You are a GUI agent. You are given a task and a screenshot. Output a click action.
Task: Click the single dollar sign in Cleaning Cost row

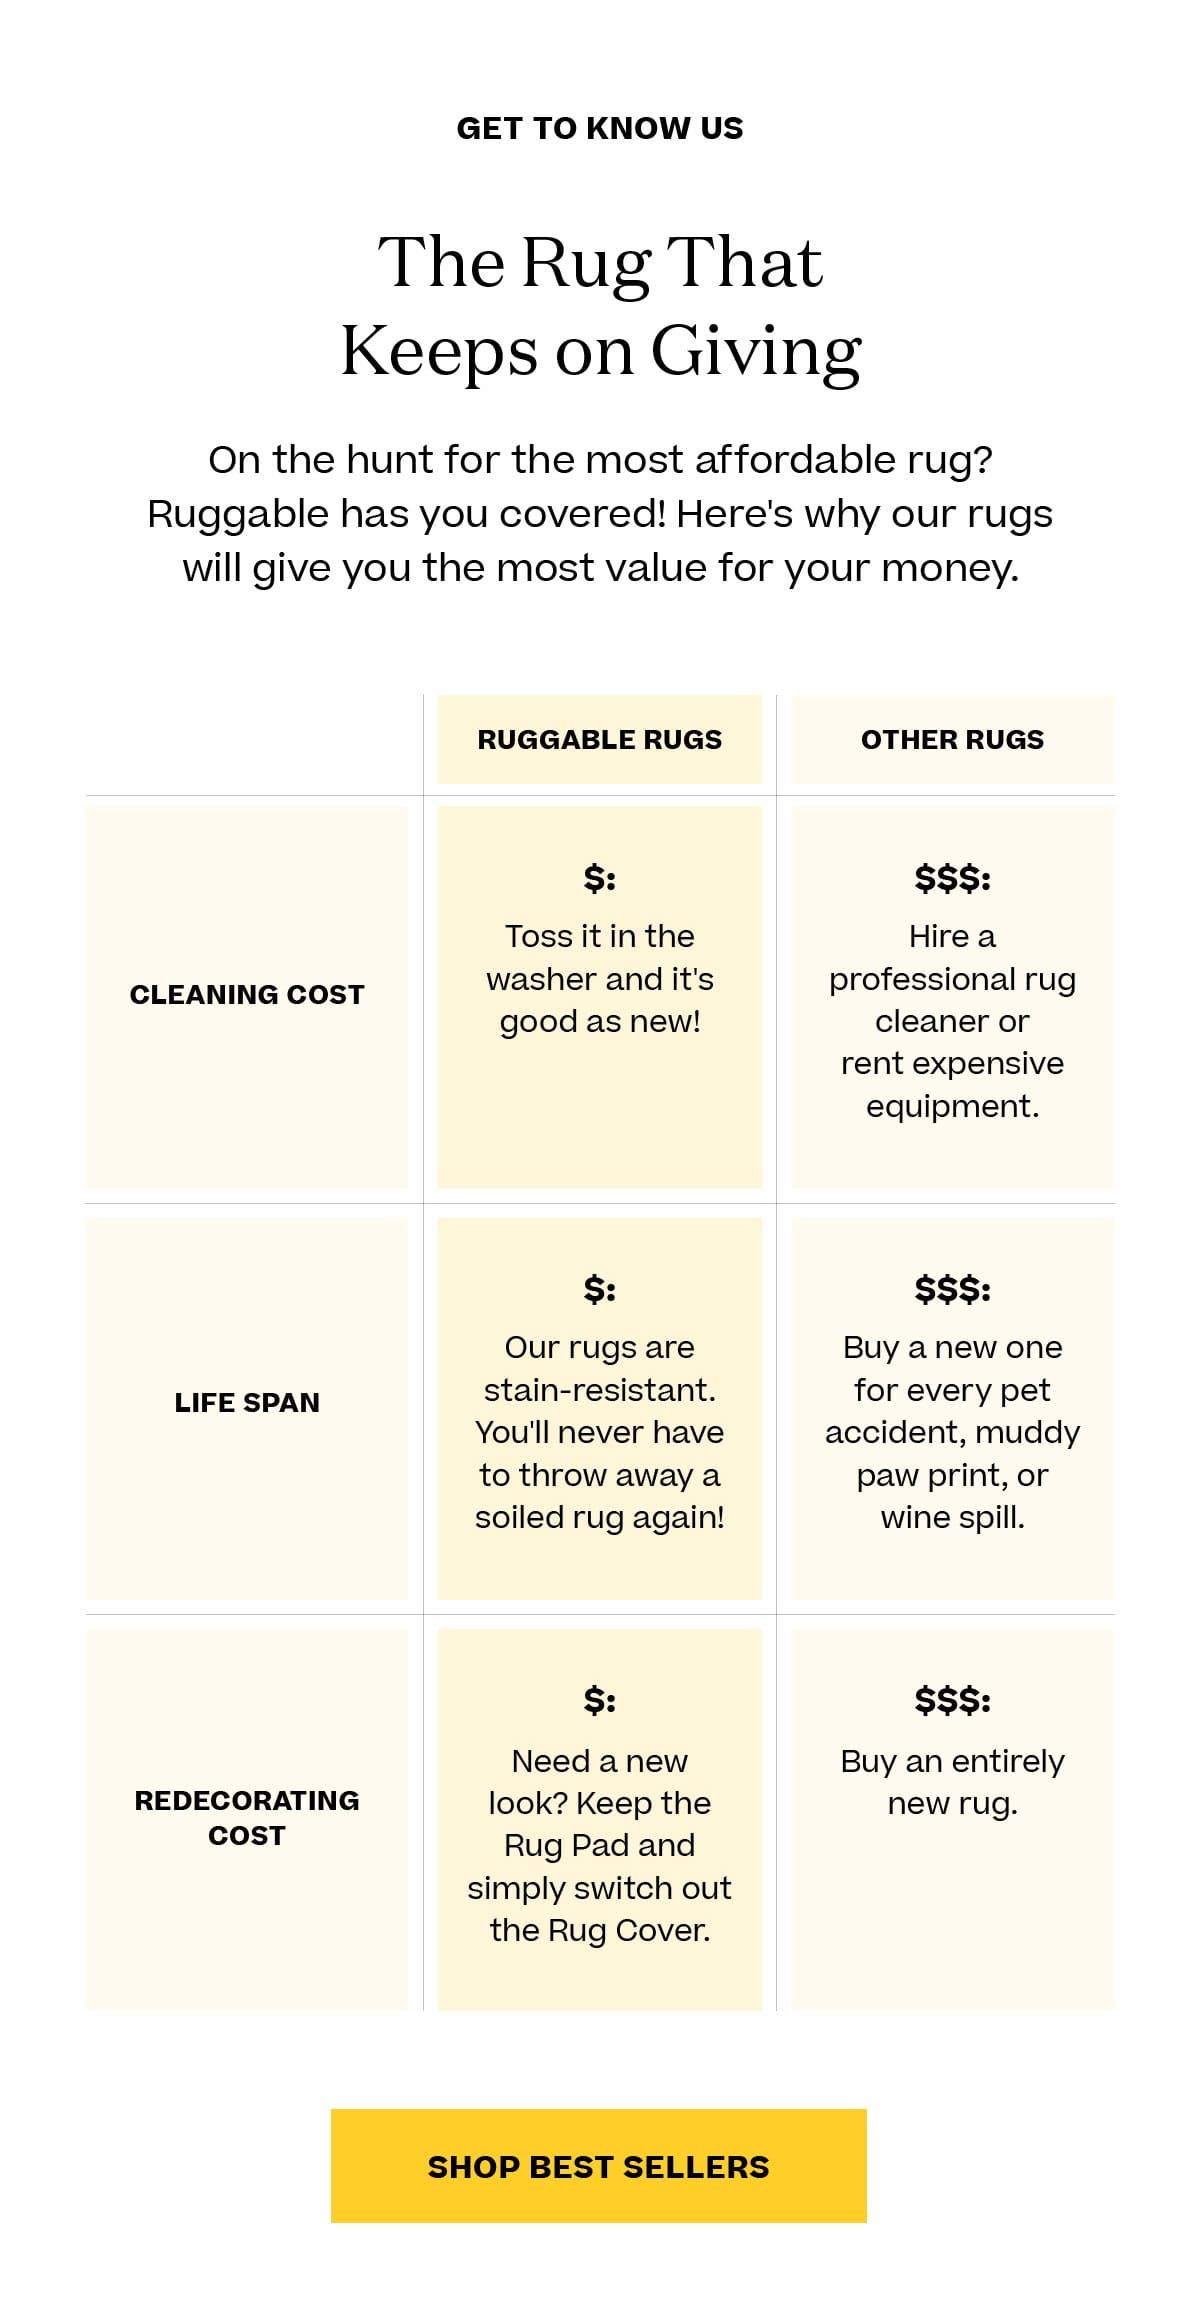click(x=599, y=878)
